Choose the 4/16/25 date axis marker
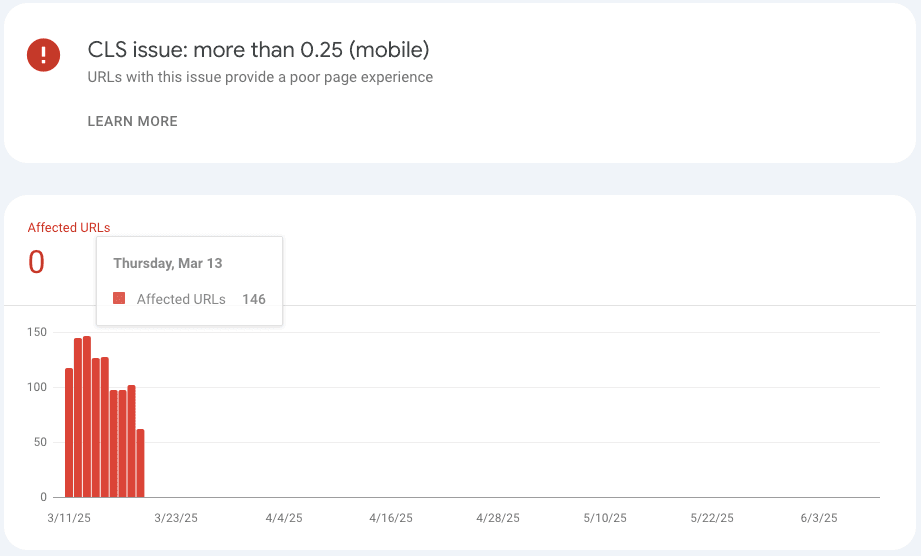 pos(391,518)
